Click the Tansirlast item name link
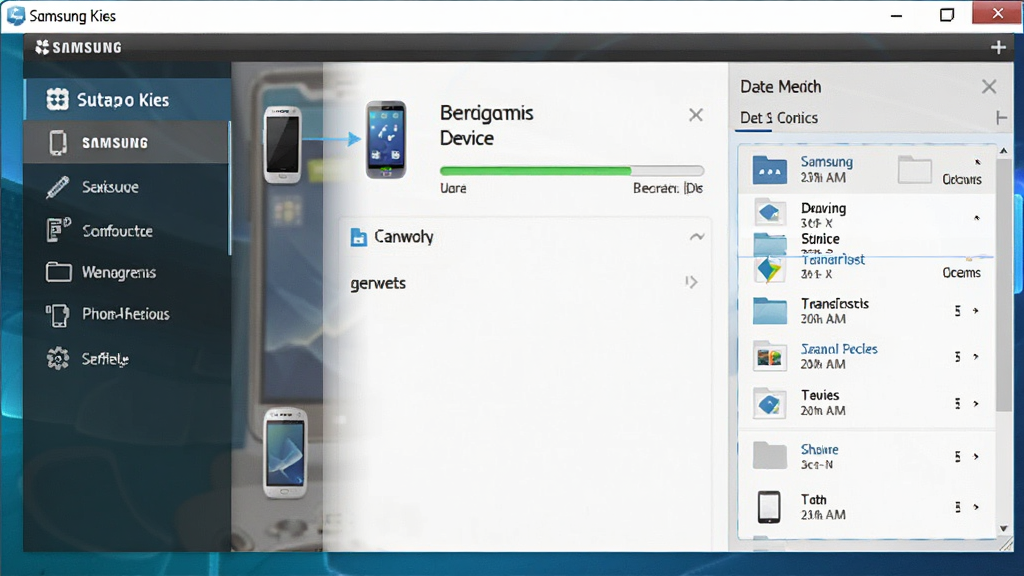Image resolution: width=1024 pixels, height=576 pixels. (x=833, y=259)
